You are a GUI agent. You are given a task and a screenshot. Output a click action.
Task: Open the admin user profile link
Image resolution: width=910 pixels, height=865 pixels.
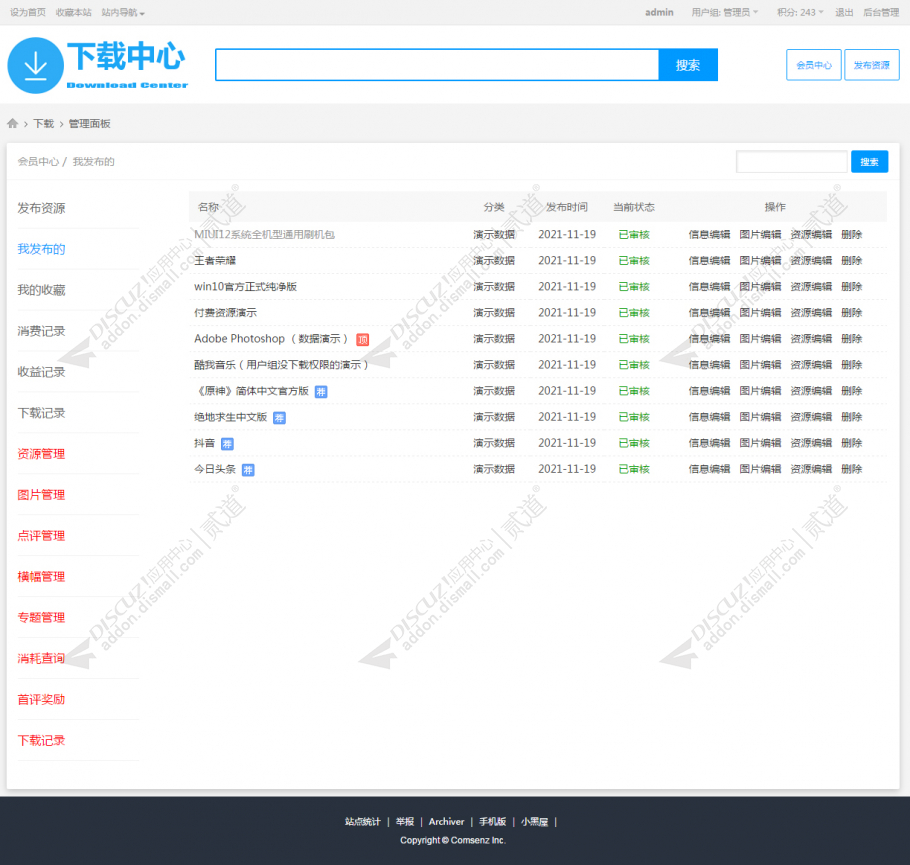(659, 12)
